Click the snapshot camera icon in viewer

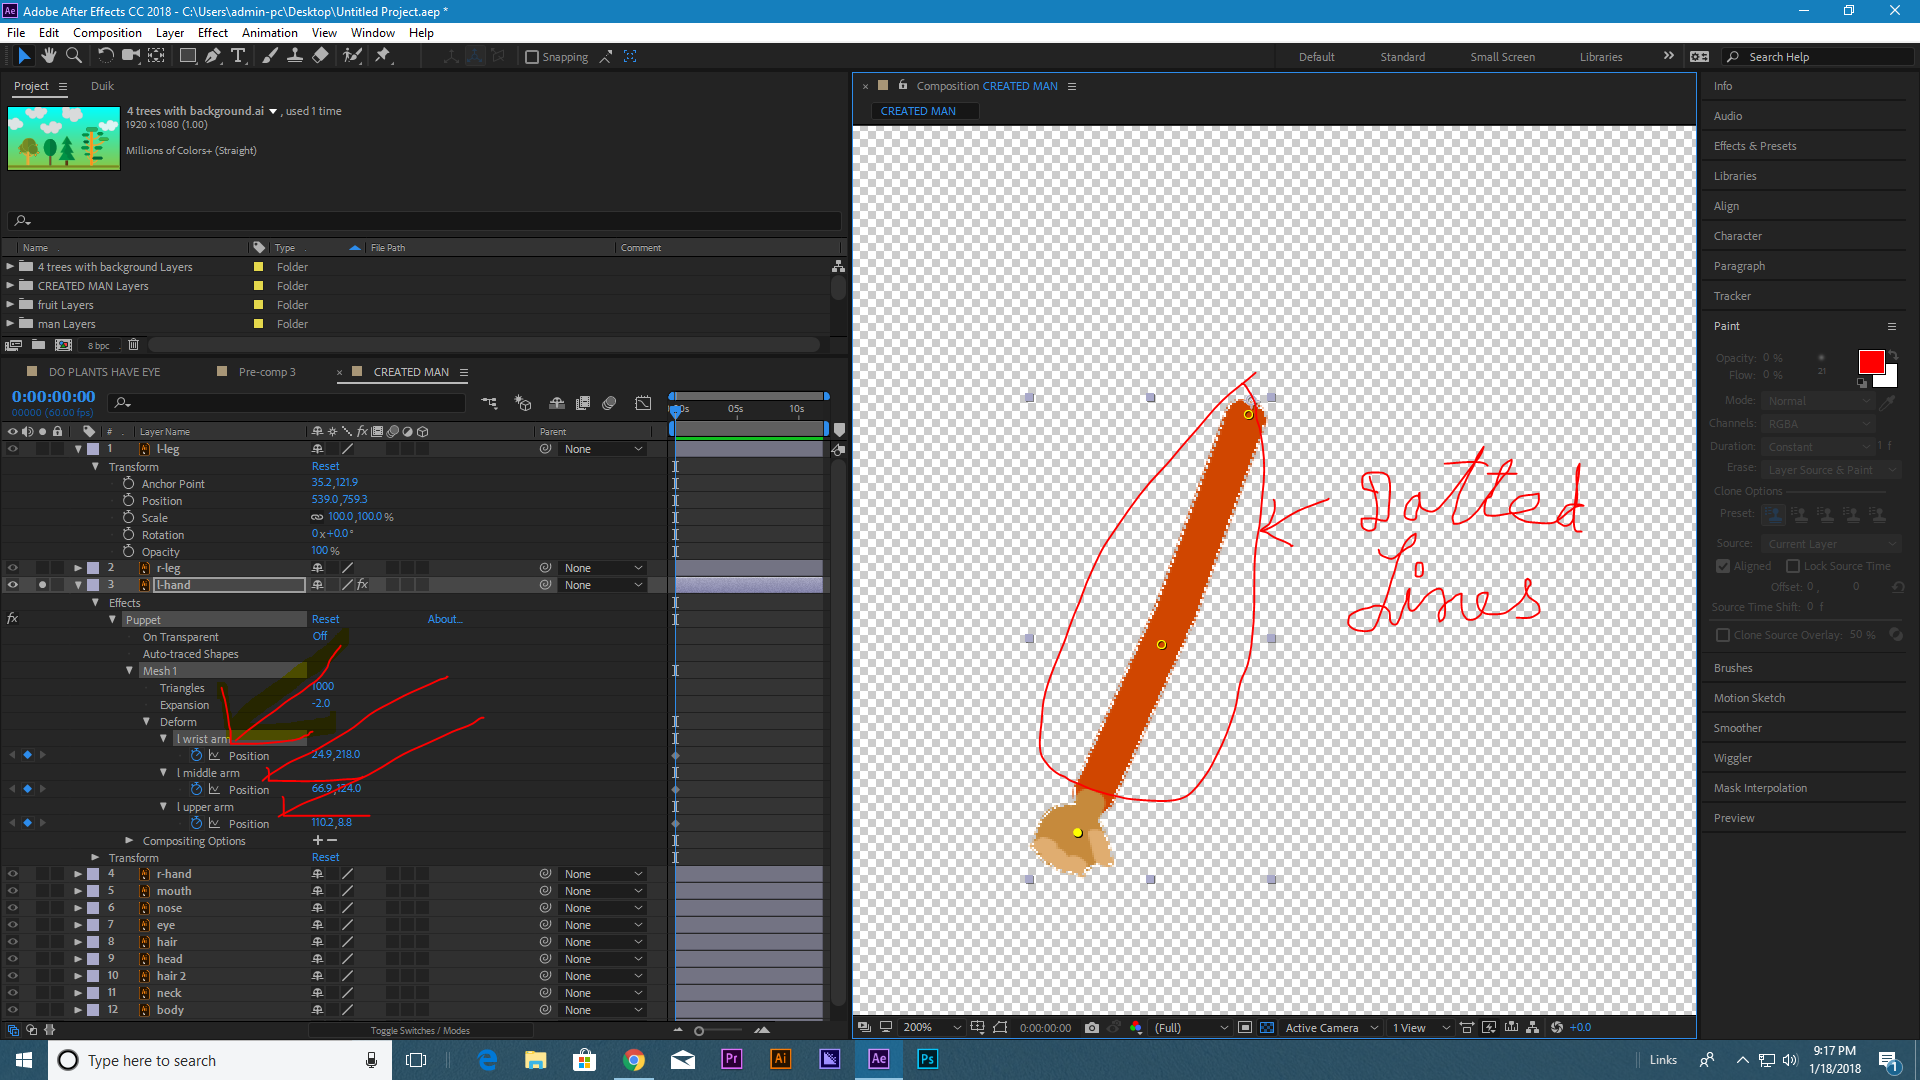1092,1027
